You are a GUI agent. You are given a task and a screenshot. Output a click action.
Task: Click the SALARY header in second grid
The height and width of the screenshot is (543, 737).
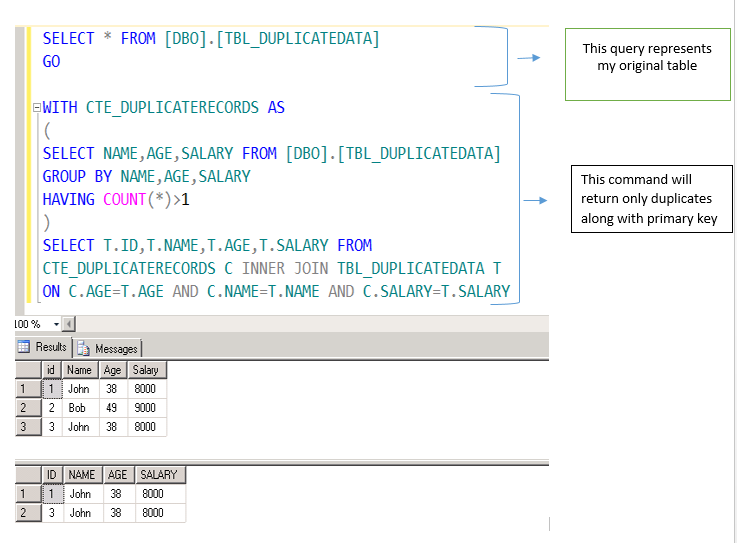[159, 475]
